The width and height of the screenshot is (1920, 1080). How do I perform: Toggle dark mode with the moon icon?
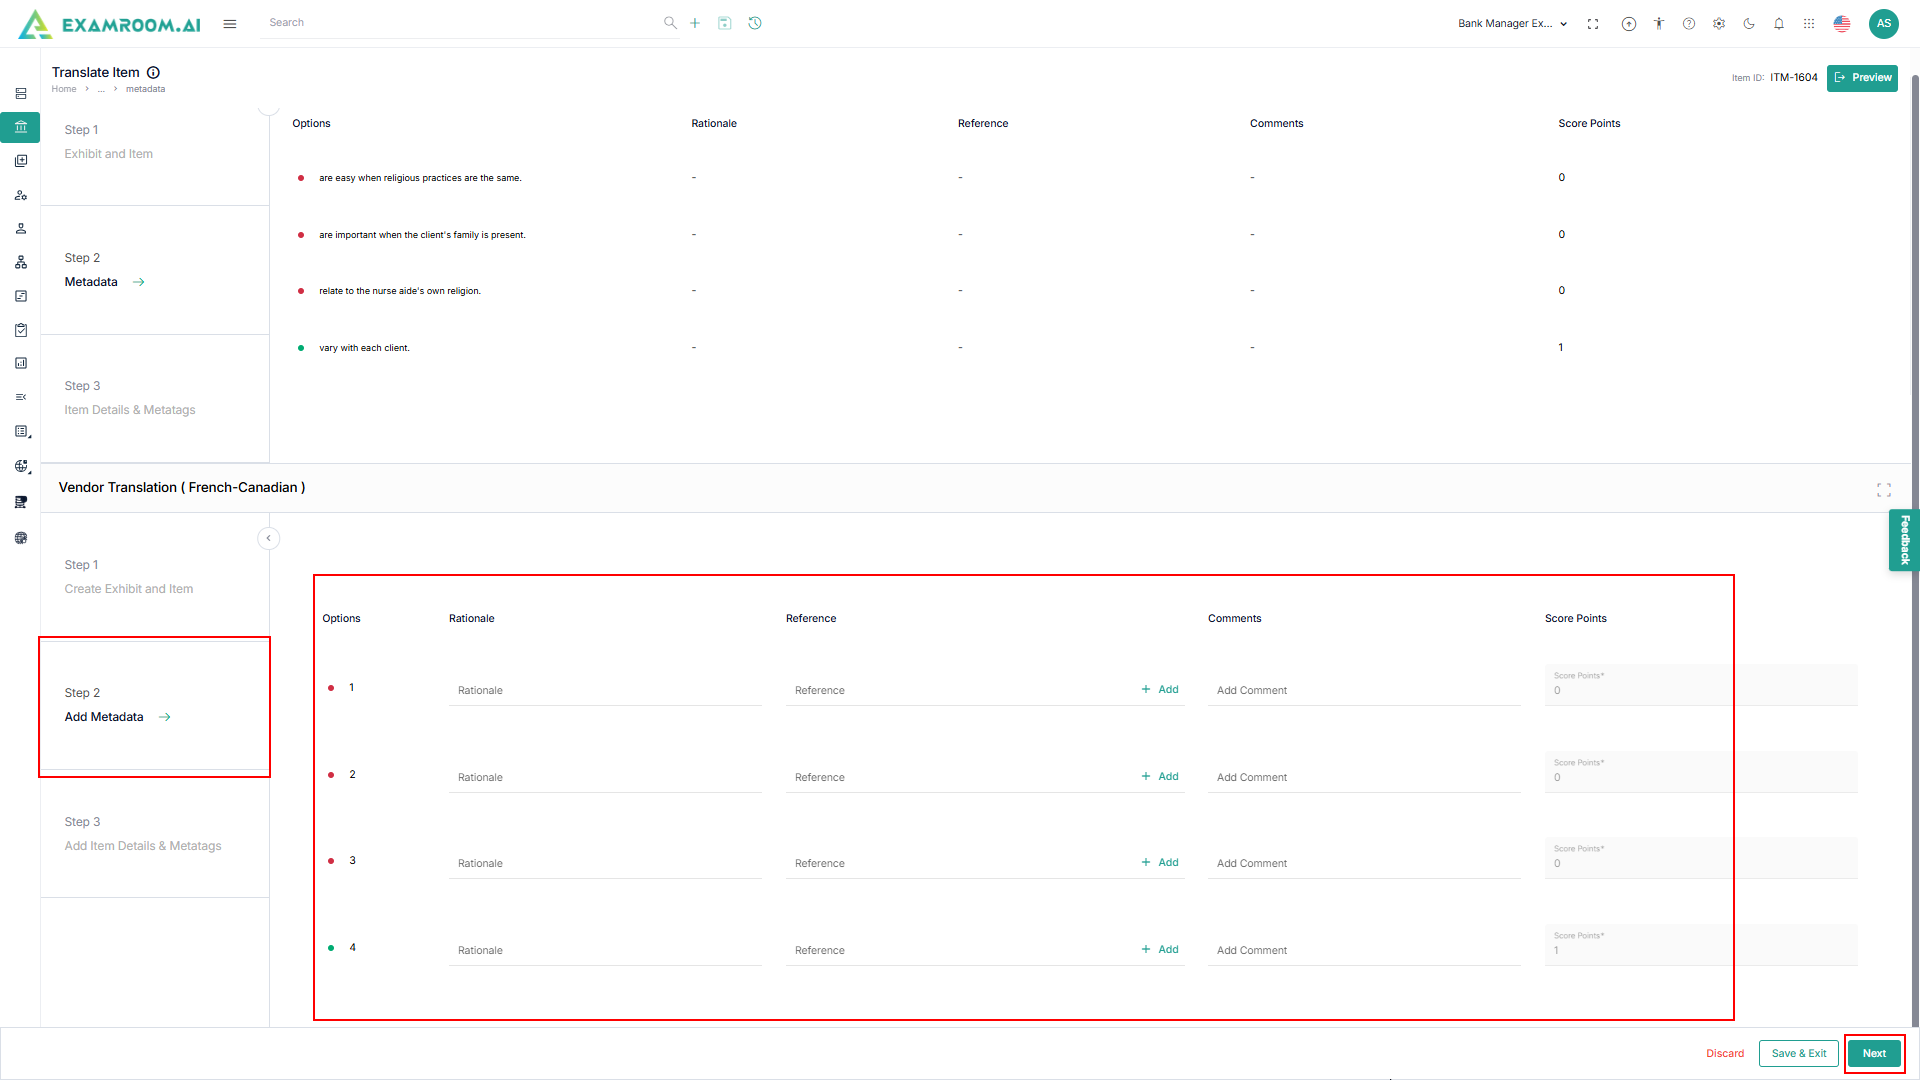click(x=1749, y=24)
